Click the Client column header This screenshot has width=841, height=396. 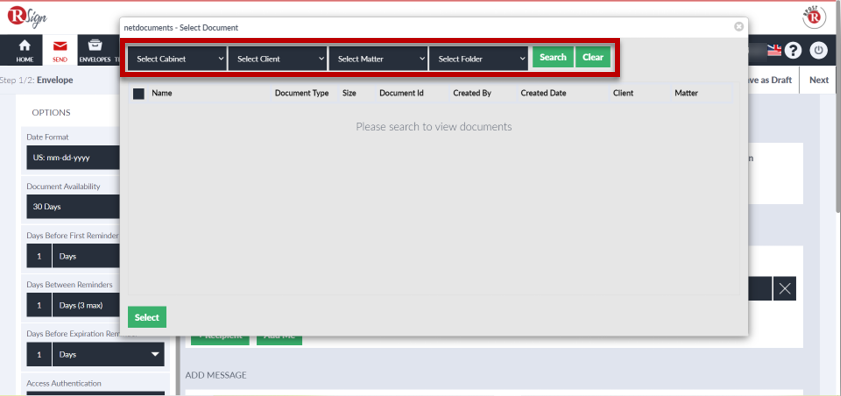point(623,93)
